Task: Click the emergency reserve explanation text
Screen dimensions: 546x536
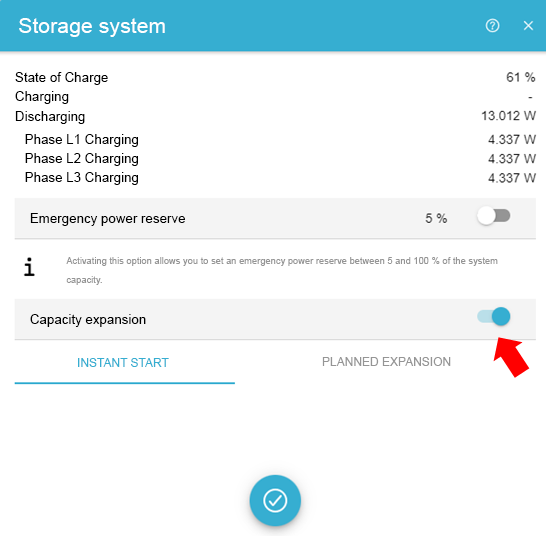Action: [282, 270]
